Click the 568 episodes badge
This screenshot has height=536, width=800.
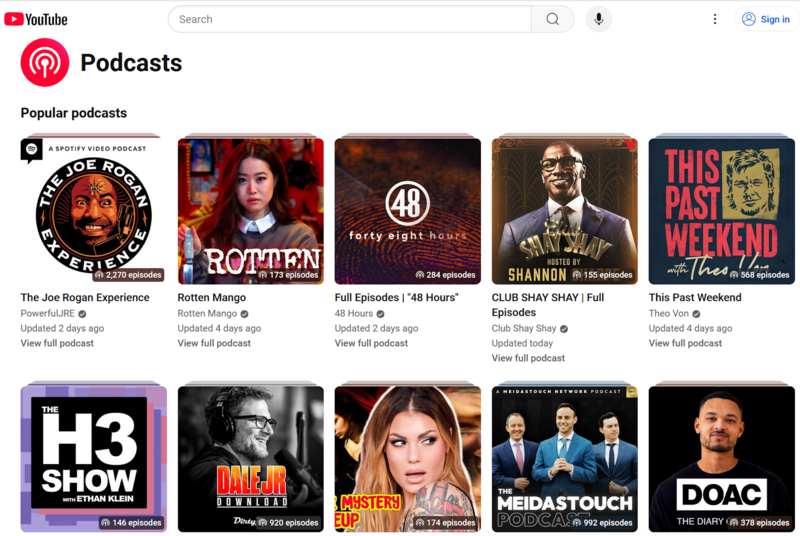(x=760, y=275)
